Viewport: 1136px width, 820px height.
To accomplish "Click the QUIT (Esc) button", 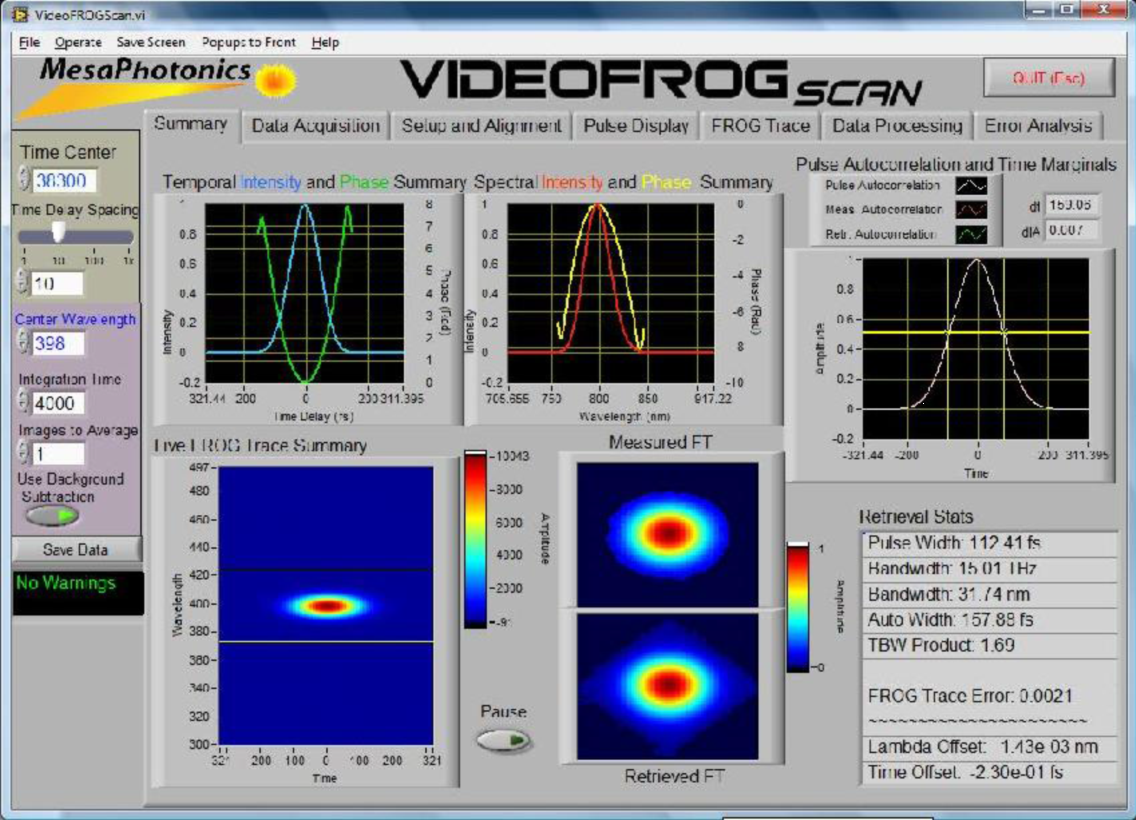I will pos(1048,77).
